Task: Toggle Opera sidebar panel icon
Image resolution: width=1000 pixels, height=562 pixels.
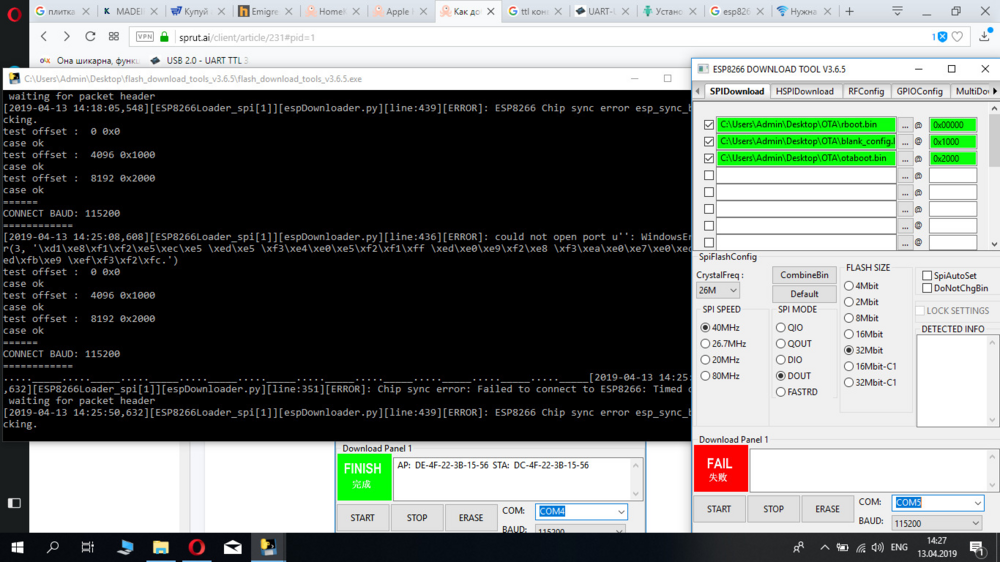Action: pyautogui.click(x=14, y=503)
